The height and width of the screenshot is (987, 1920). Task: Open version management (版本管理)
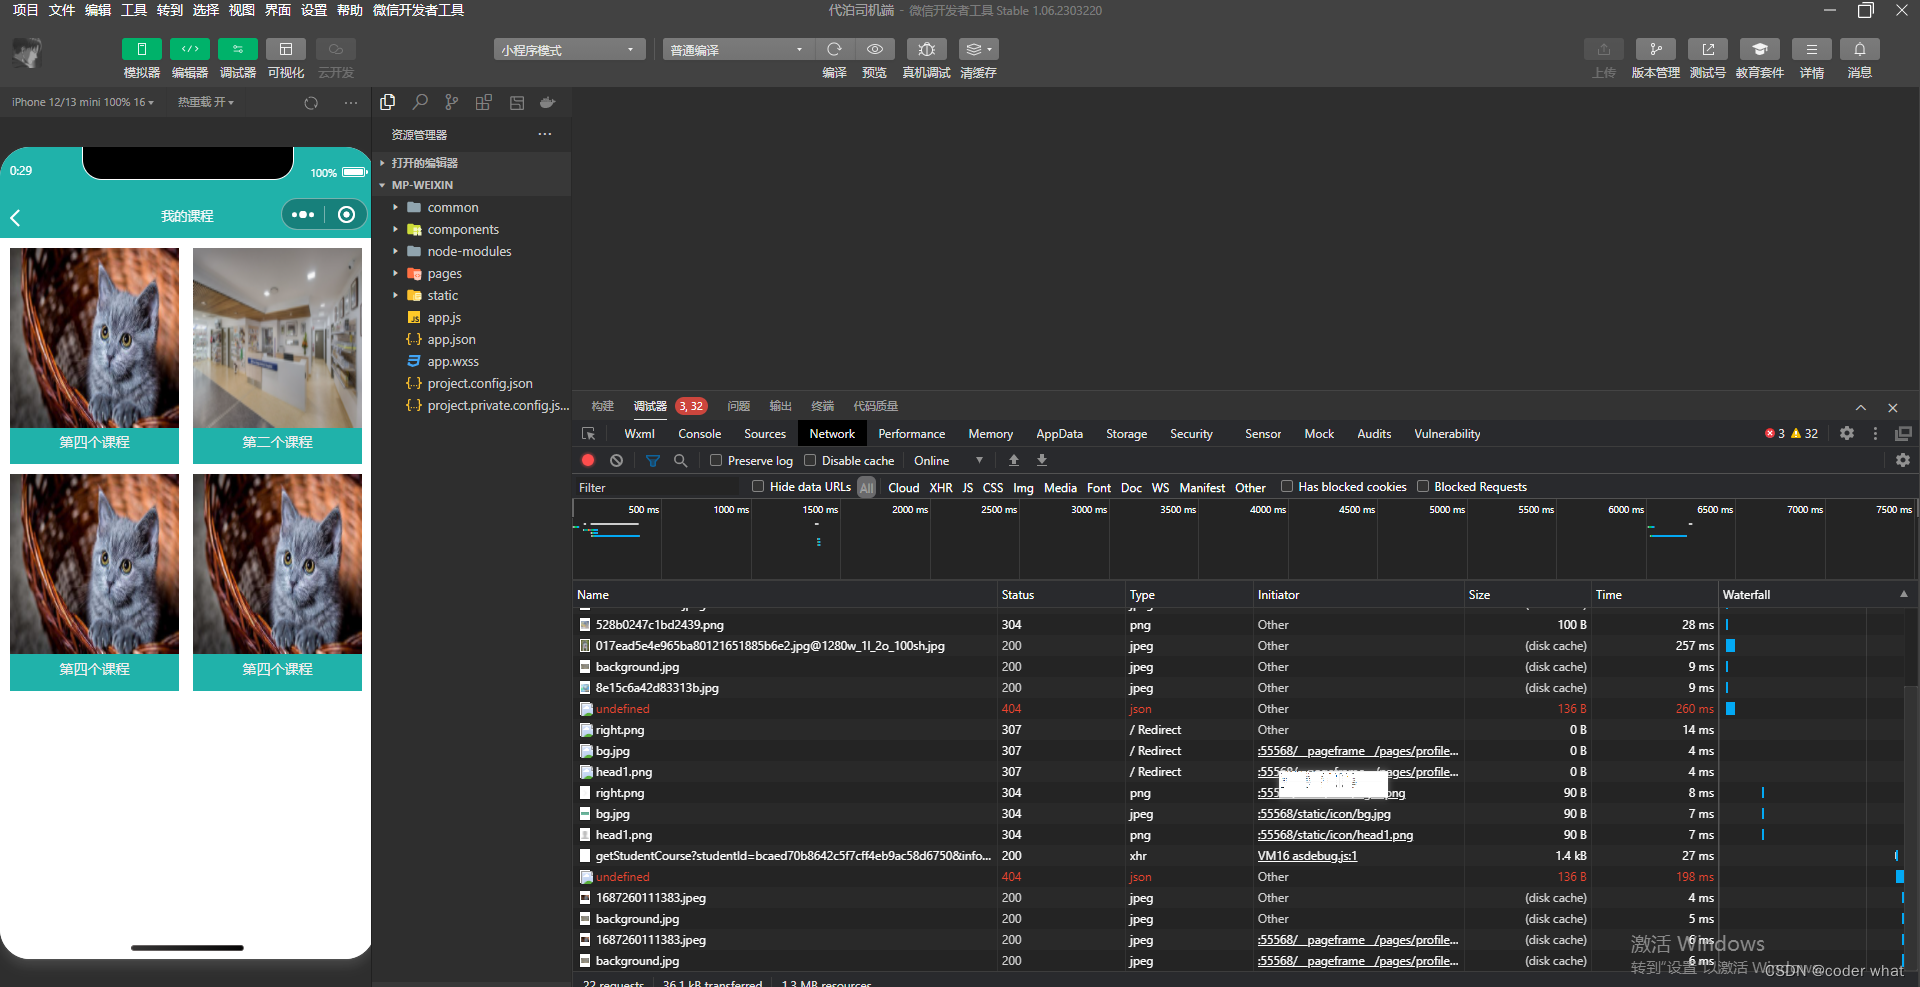(x=1655, y=49)
